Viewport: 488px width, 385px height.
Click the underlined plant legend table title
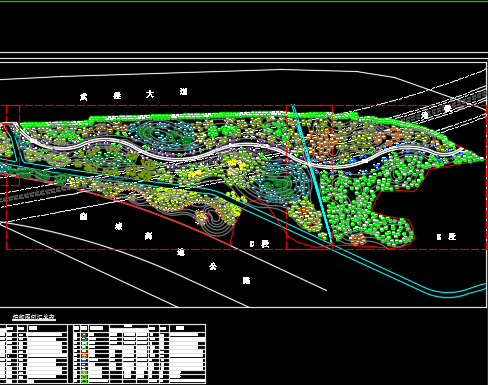[34, 317]
